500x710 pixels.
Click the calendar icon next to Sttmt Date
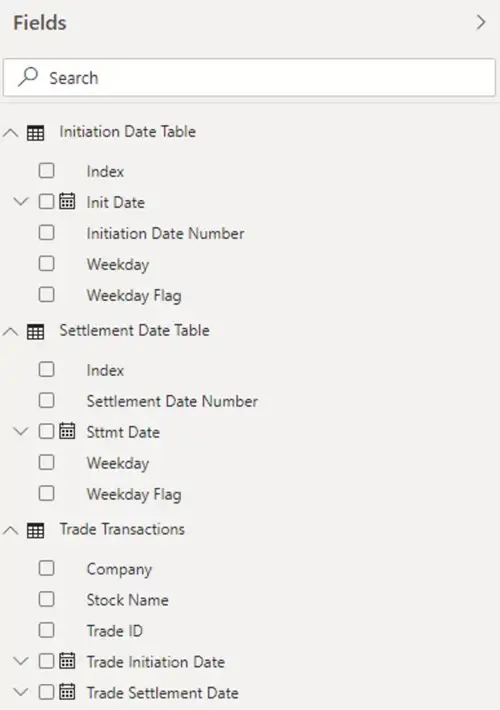(67, 431)
